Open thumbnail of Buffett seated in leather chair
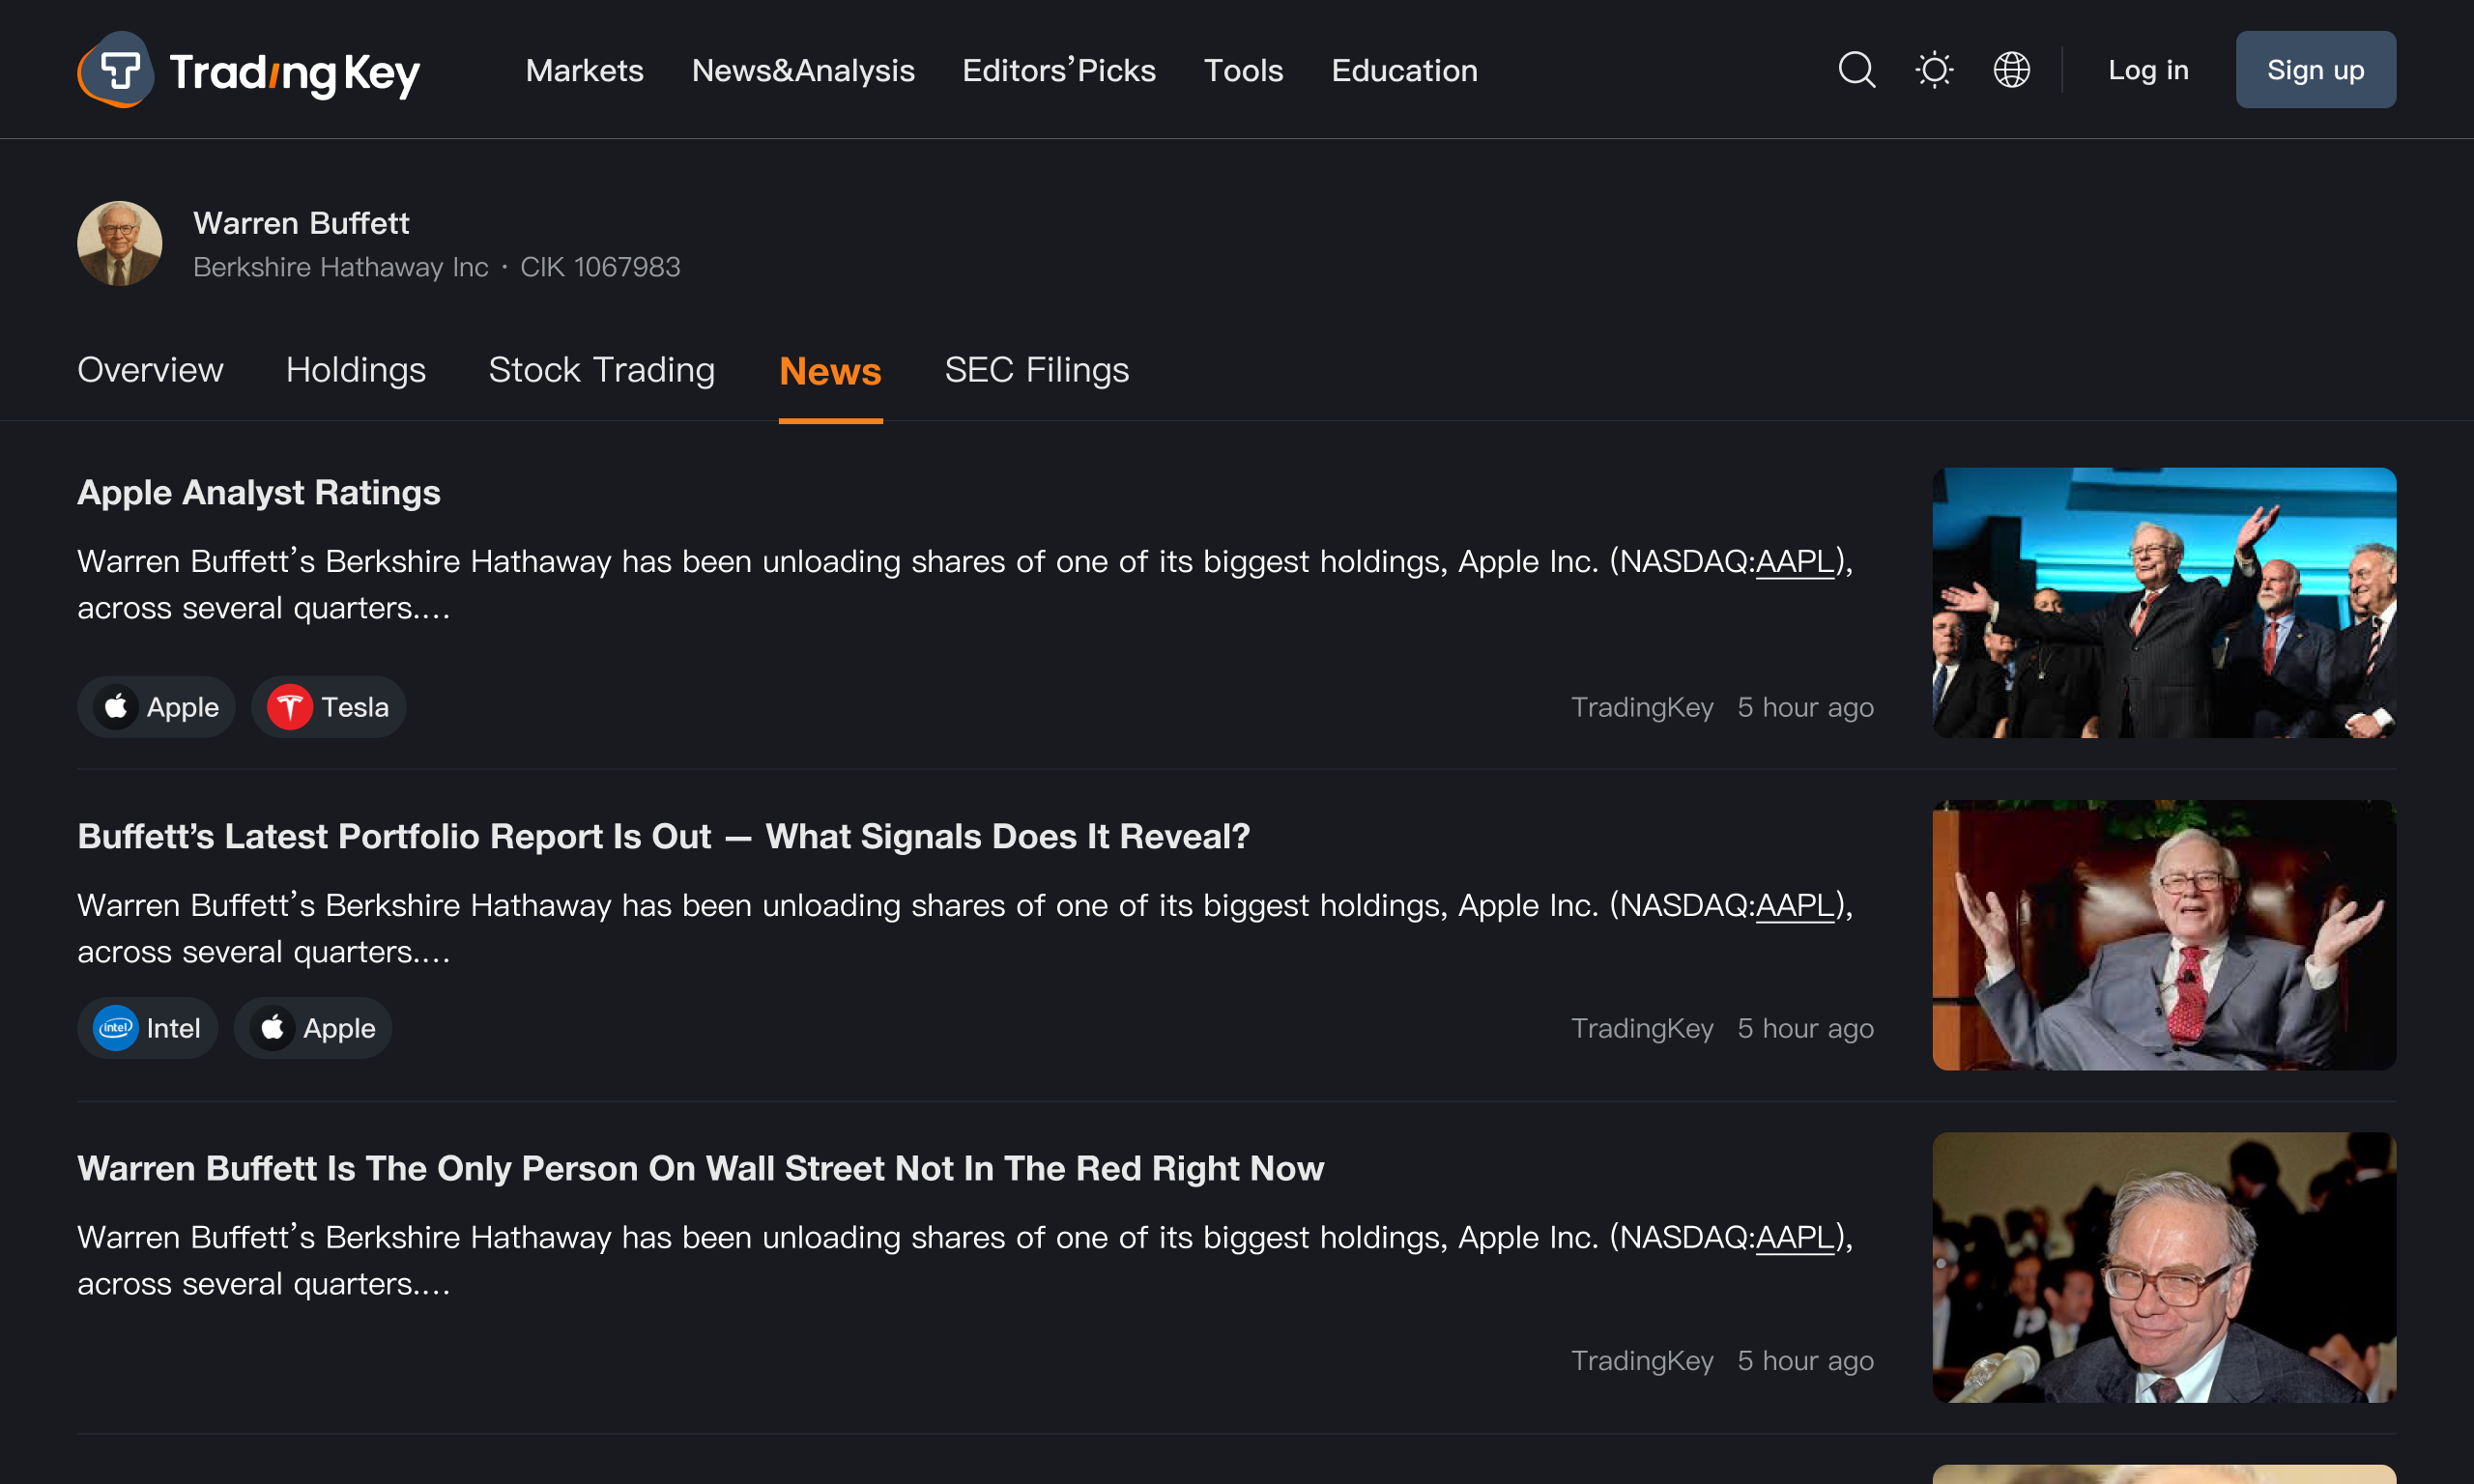The image size is (2474, 1484). tap(2164, 935)
